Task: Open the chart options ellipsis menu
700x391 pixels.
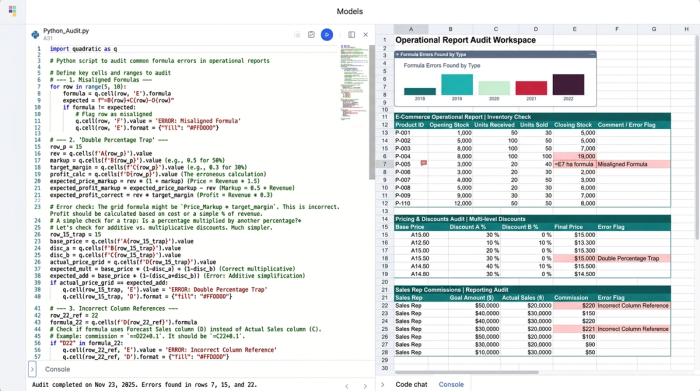Action: 592,54
